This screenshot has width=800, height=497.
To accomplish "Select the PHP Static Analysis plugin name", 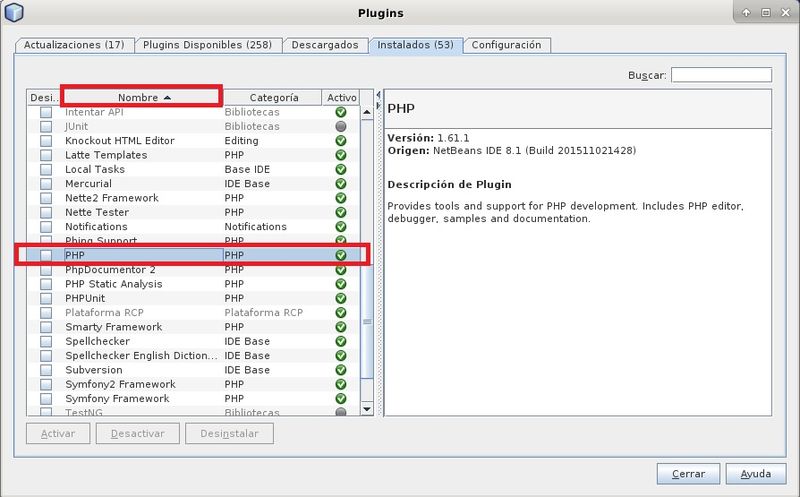I will 114,284.
